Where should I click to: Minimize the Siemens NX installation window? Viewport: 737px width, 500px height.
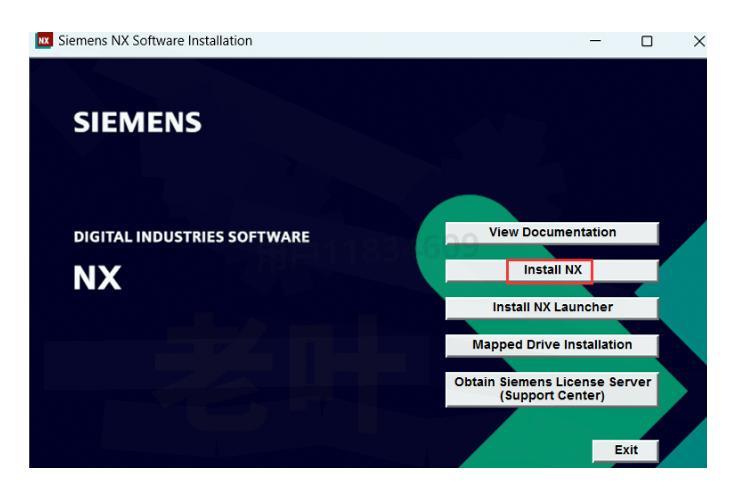click(x=595, y=41)
